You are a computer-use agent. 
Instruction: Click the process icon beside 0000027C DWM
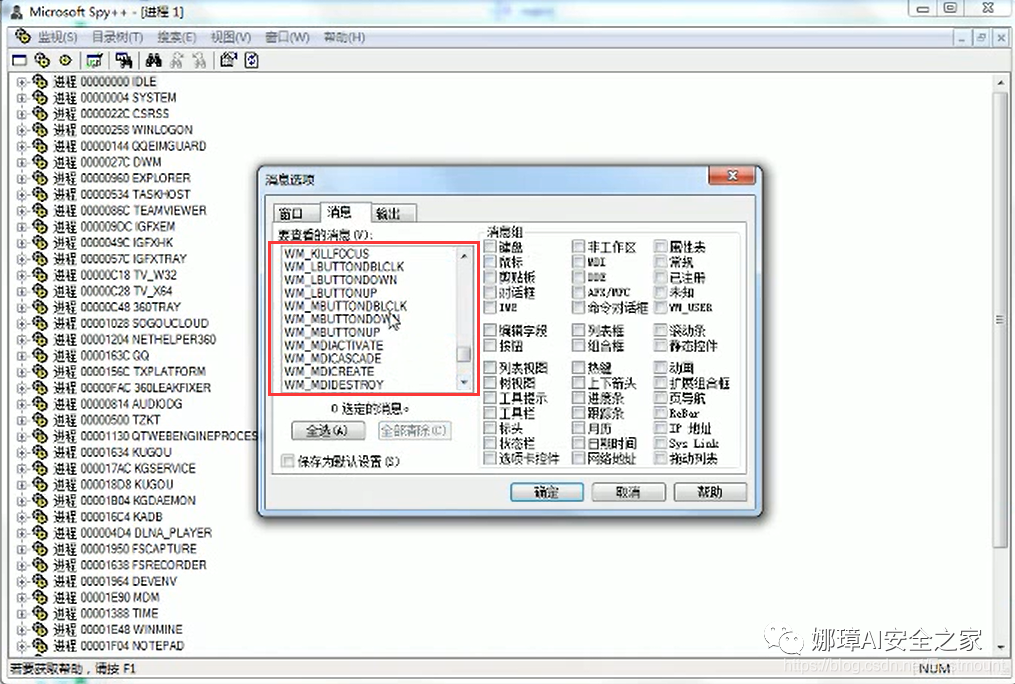click(40, 162)
